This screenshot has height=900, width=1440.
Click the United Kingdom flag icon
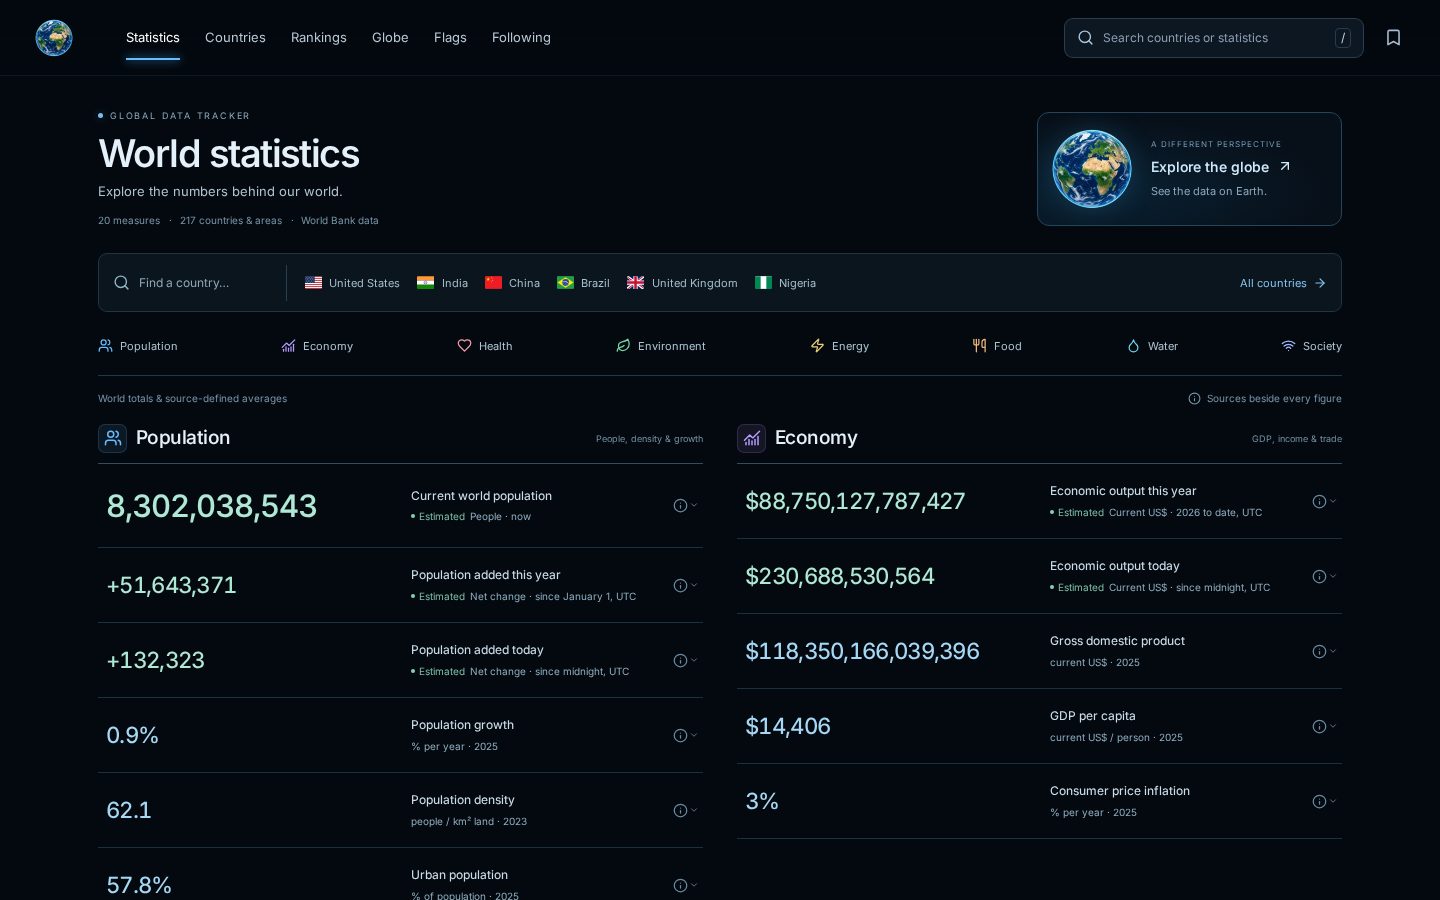click(635, 283)
